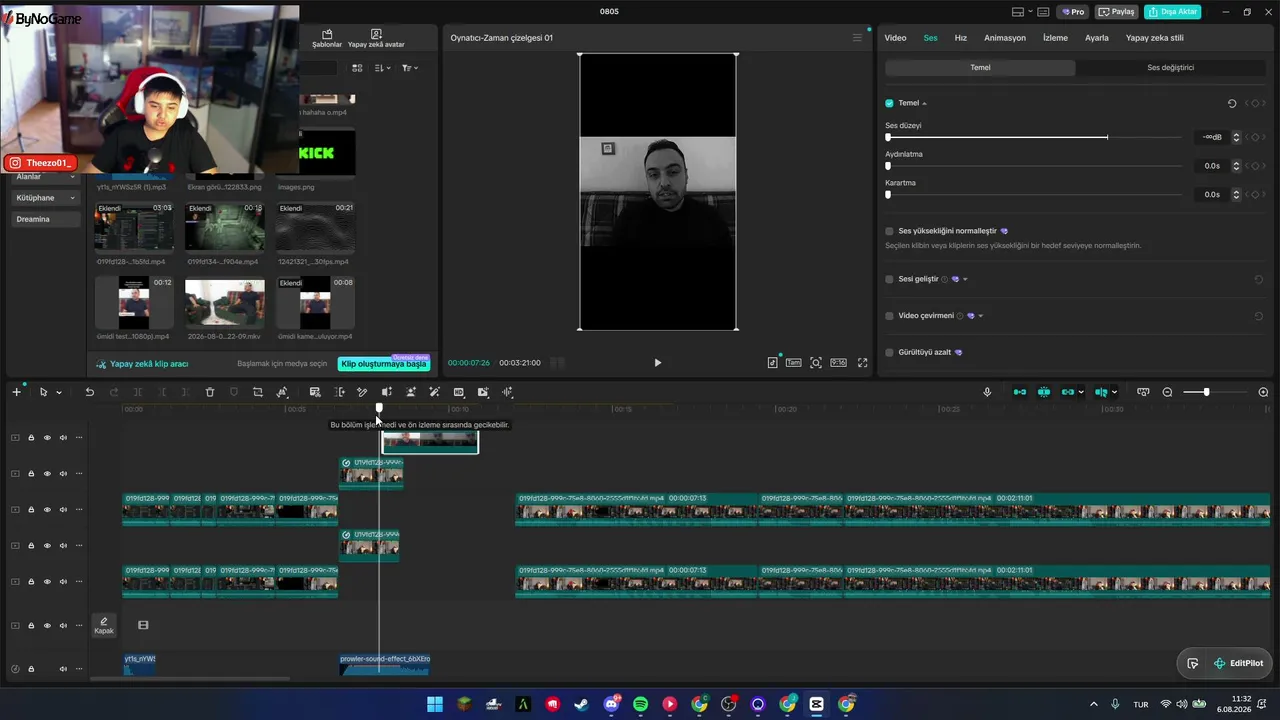
Task: Open the player panel hamburger menu
Action: click(x=857, y=38)
